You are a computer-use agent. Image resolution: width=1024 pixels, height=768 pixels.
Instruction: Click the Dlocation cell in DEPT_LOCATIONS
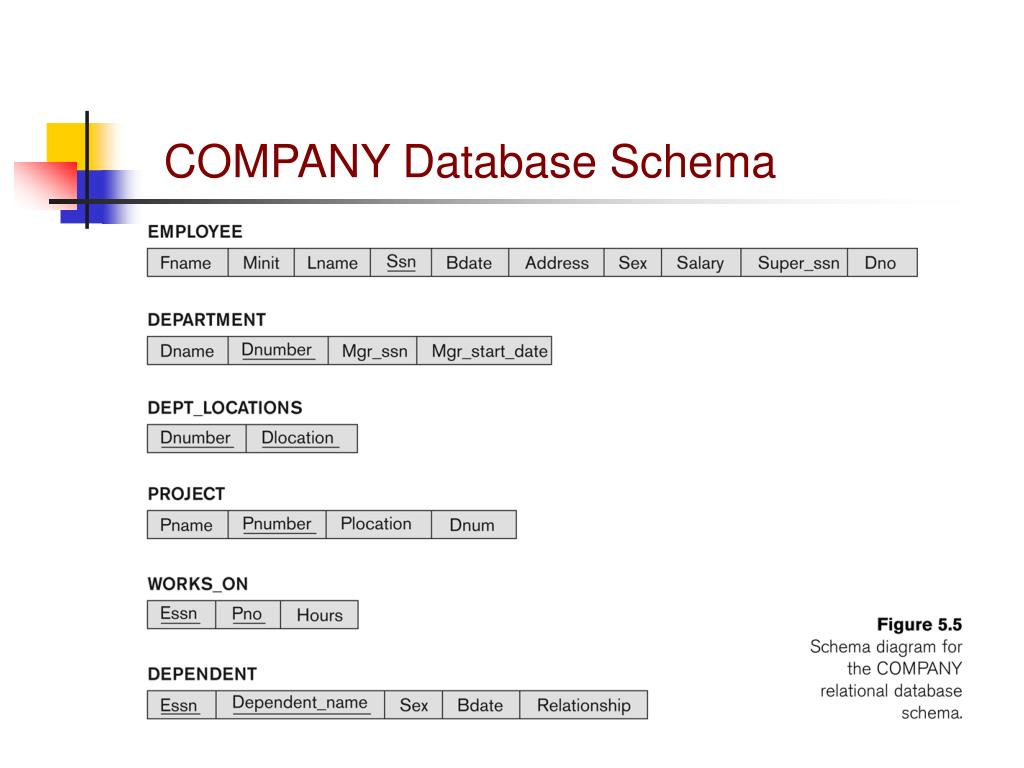pos(302,438)
